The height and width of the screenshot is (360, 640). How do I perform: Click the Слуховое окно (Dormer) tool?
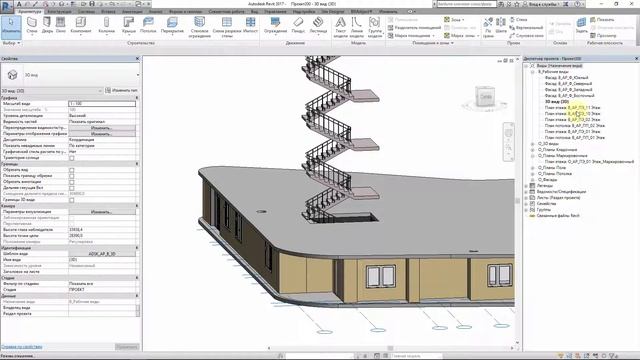tap(526, 36)
